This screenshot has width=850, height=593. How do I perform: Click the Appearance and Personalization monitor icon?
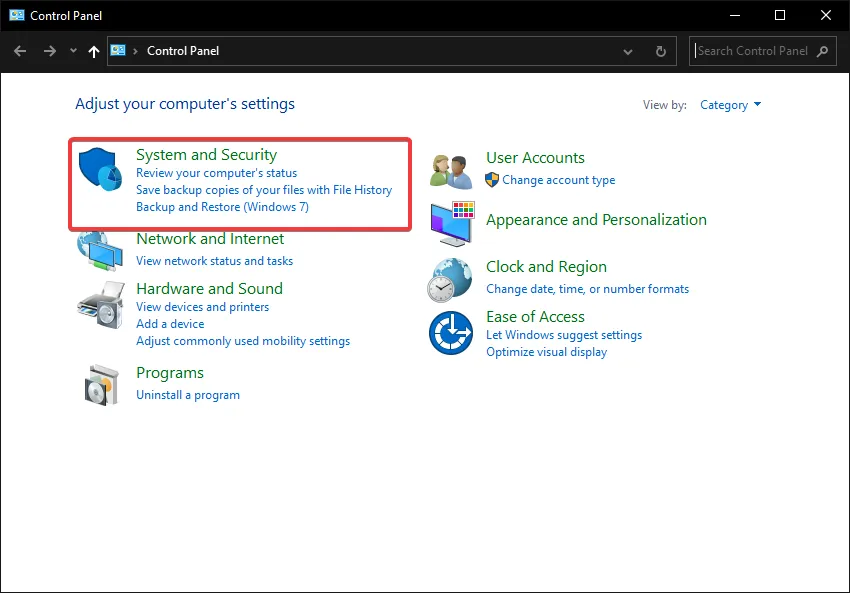click(452, 223)
